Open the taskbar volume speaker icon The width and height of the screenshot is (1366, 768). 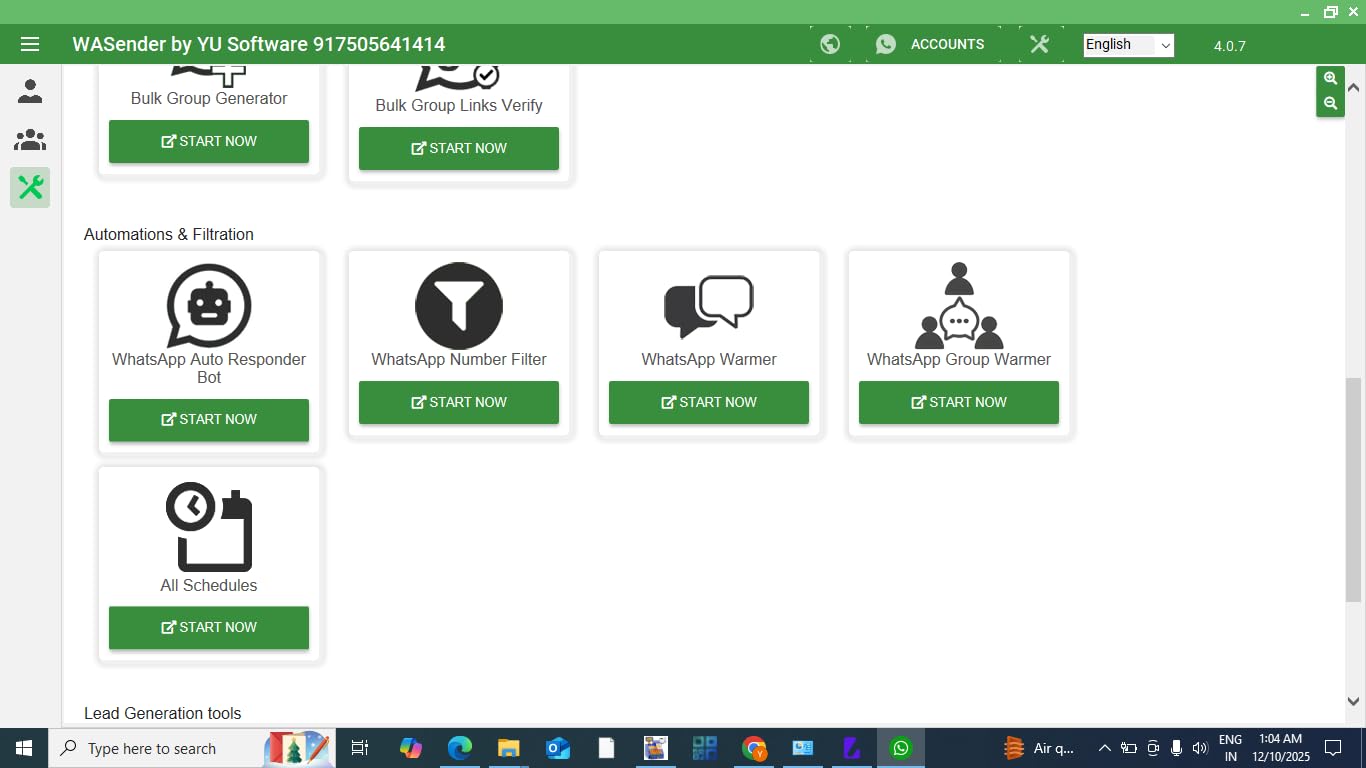[1200, 748]
